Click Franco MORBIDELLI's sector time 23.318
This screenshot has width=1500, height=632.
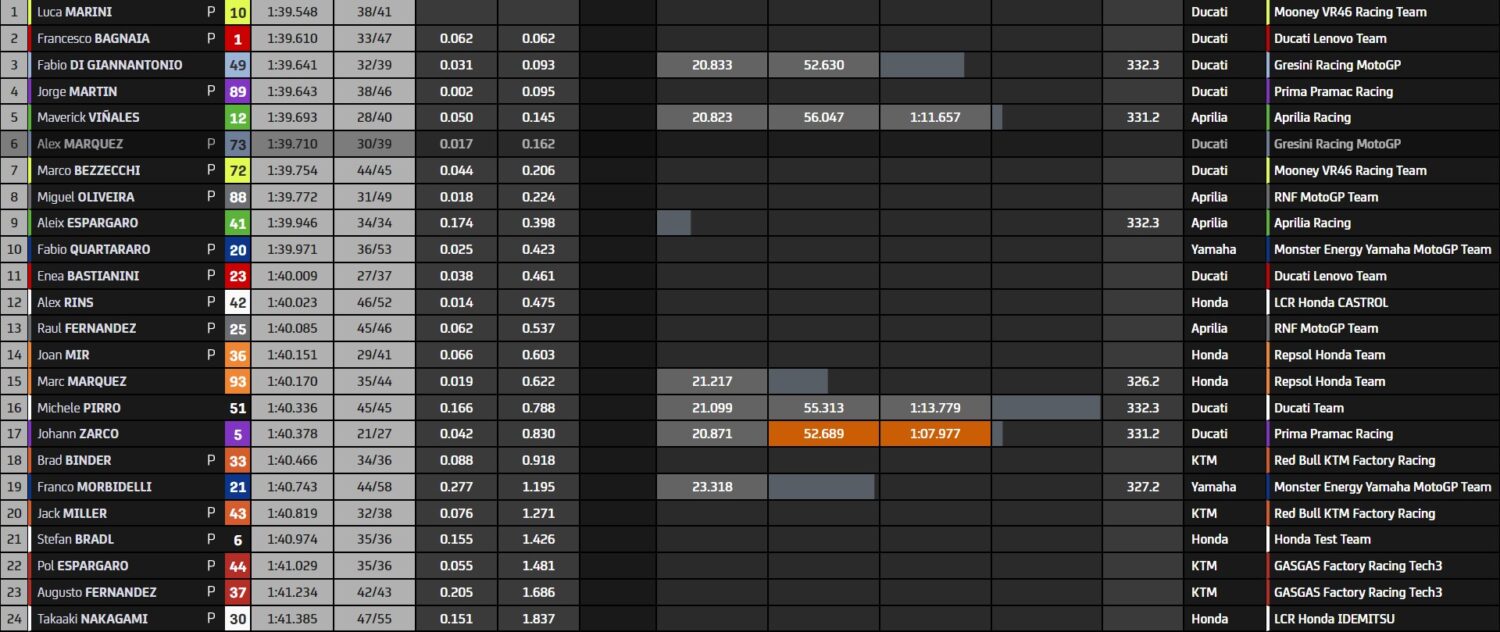[x=712, y=487]
